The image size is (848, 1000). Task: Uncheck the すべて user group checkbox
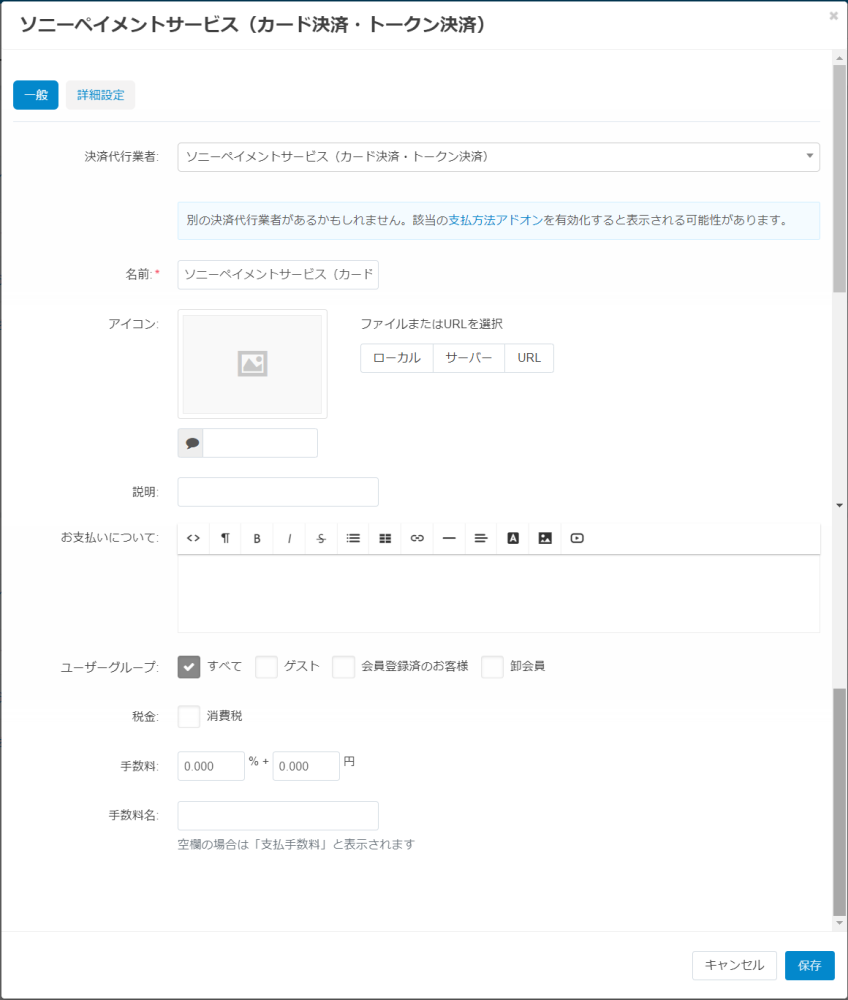(189, 667)
